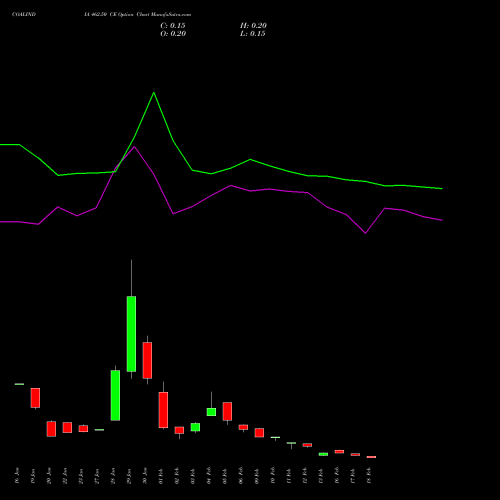500x500 pixels.
Task: Click the 05 Feb date label
Action: [x=225, y=476]
